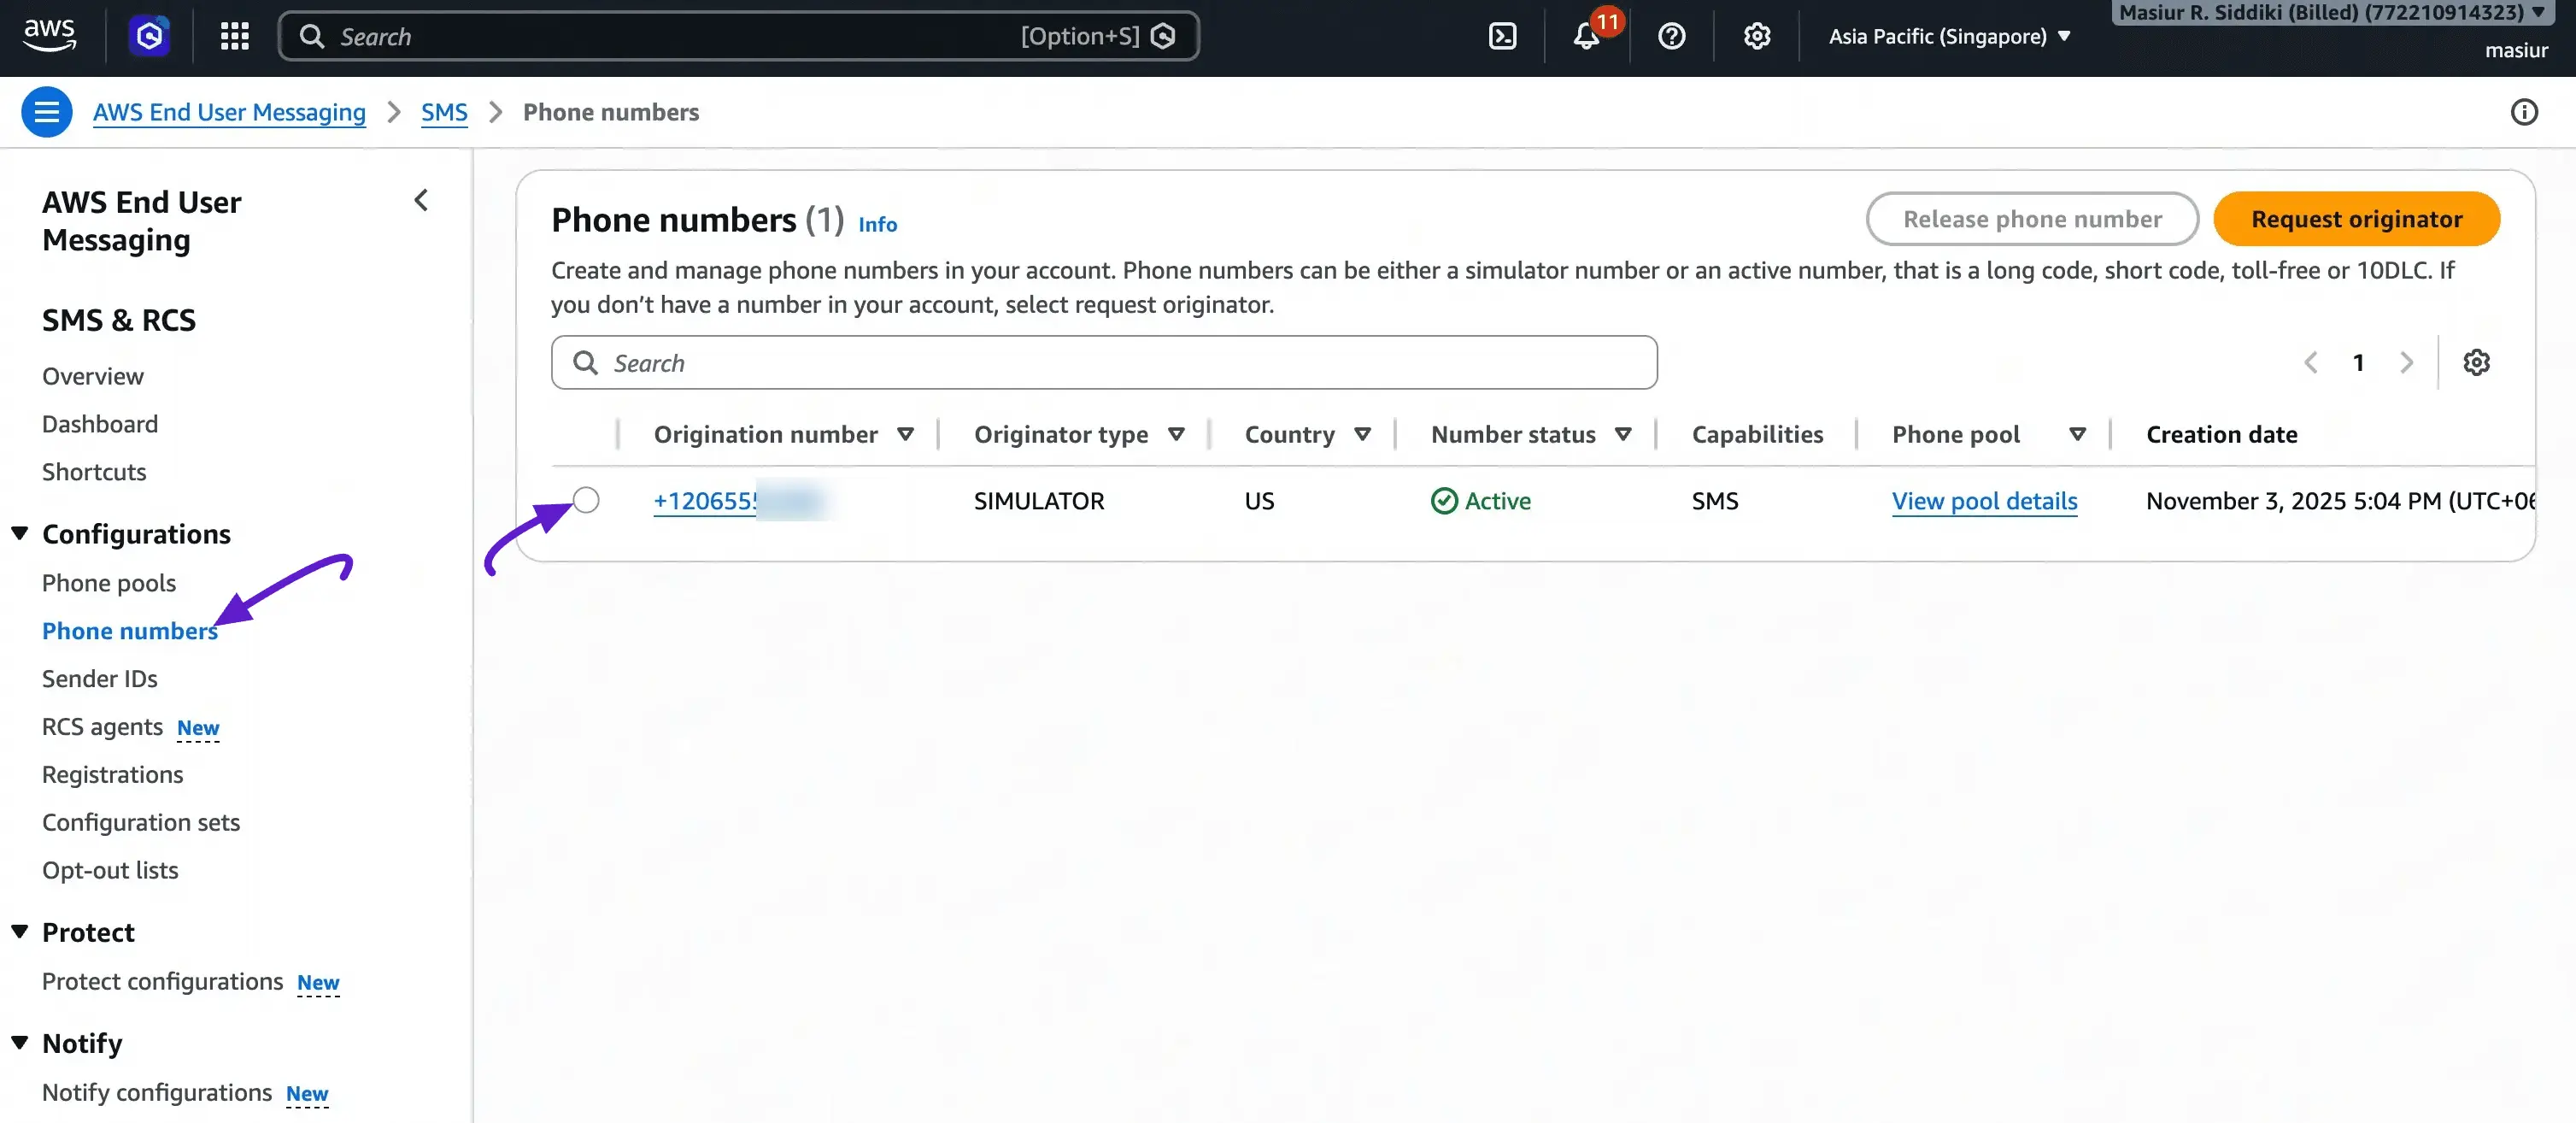
Task: Go to next page arrow
Action: (2407, 362)
